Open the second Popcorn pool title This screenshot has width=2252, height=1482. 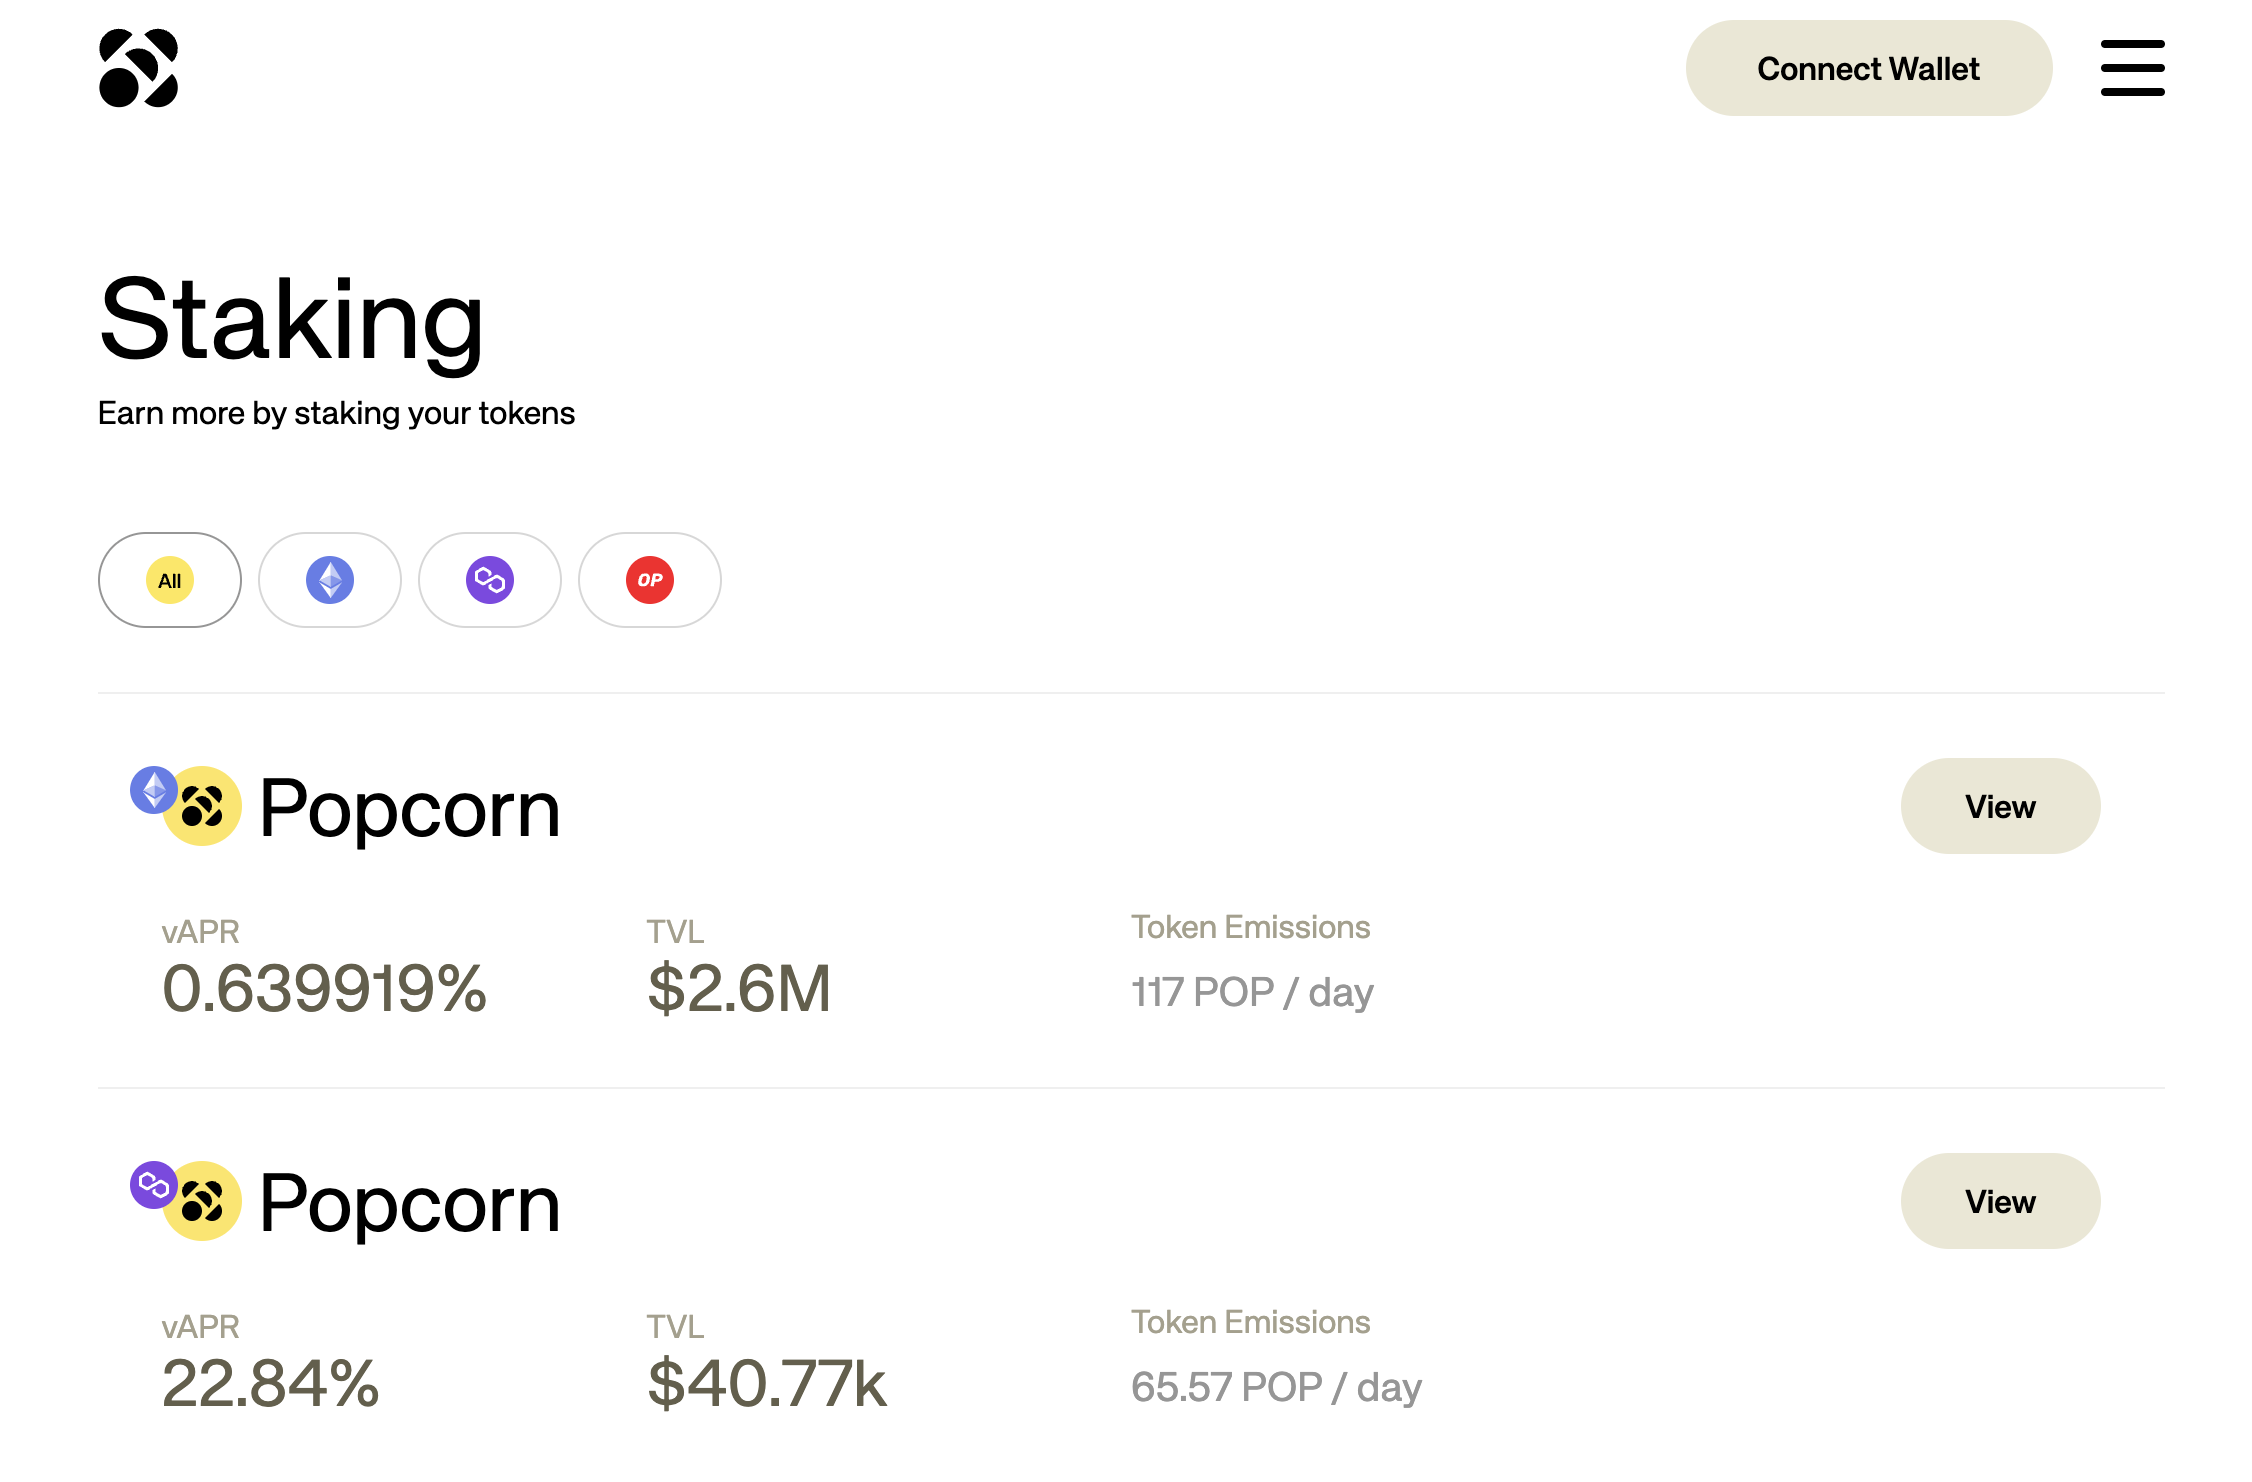click(409, 1204)
